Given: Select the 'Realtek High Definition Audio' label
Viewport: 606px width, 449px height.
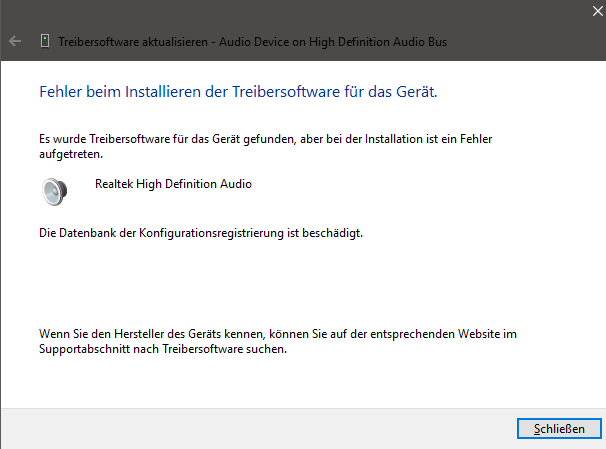Looking at the screenshot, I should click(173, 184).
